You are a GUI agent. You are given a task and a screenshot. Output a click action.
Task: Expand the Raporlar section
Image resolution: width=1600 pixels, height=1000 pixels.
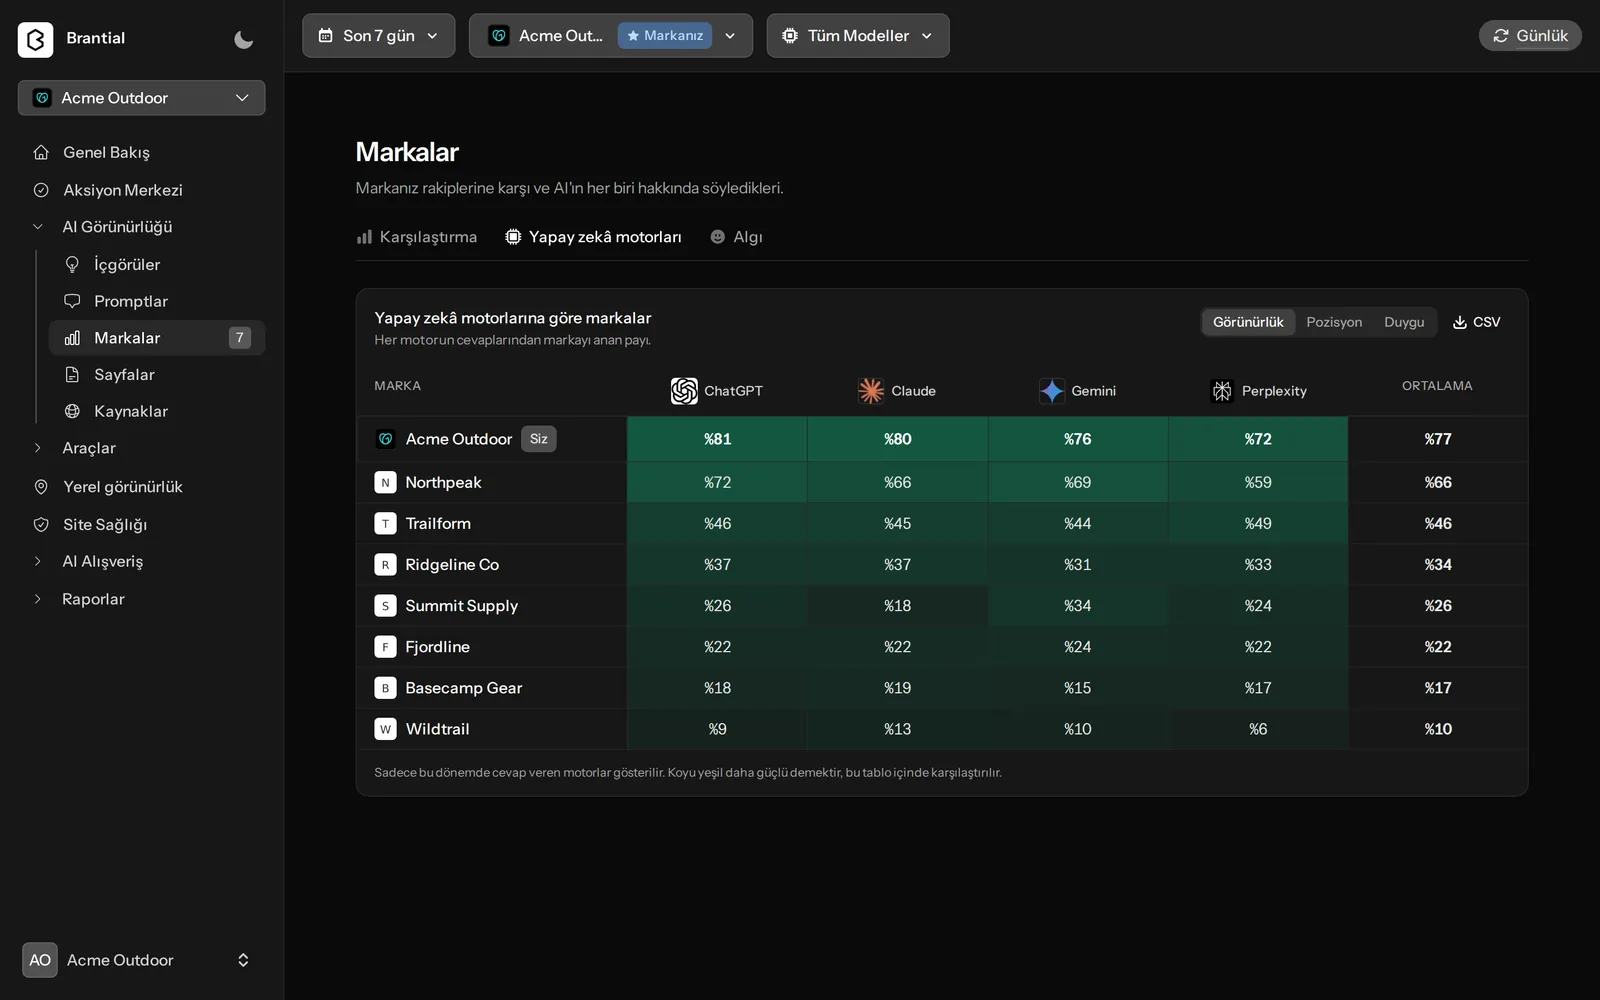38,599
